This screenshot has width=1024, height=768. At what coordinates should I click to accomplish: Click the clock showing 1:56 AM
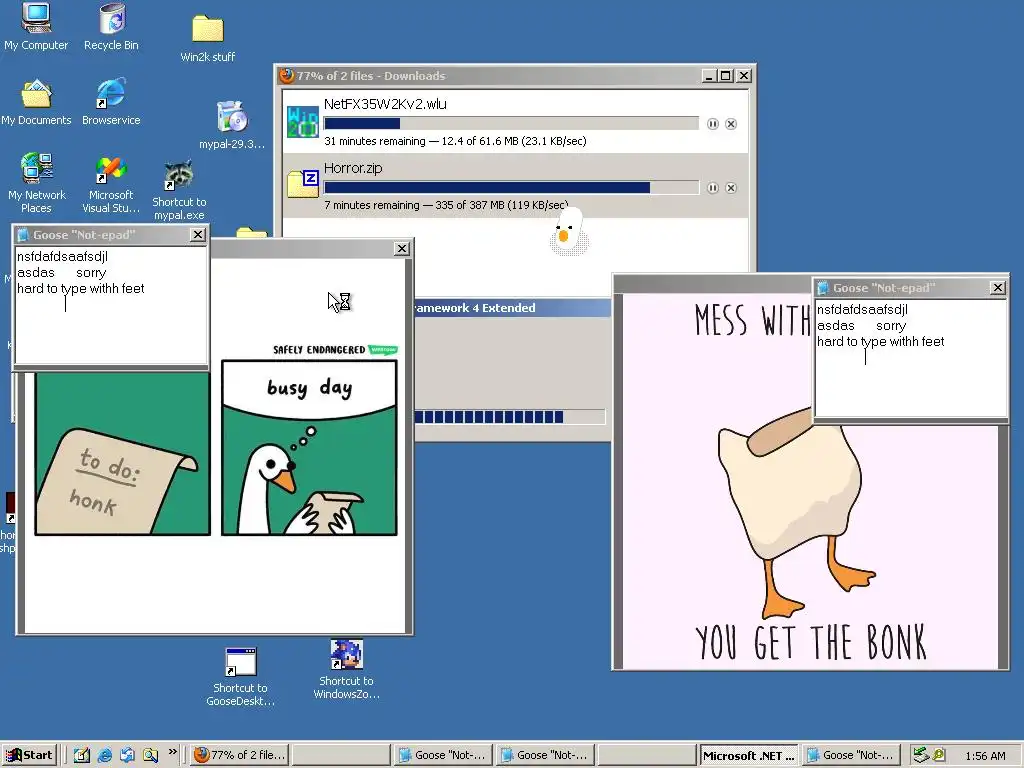(985, 756)
